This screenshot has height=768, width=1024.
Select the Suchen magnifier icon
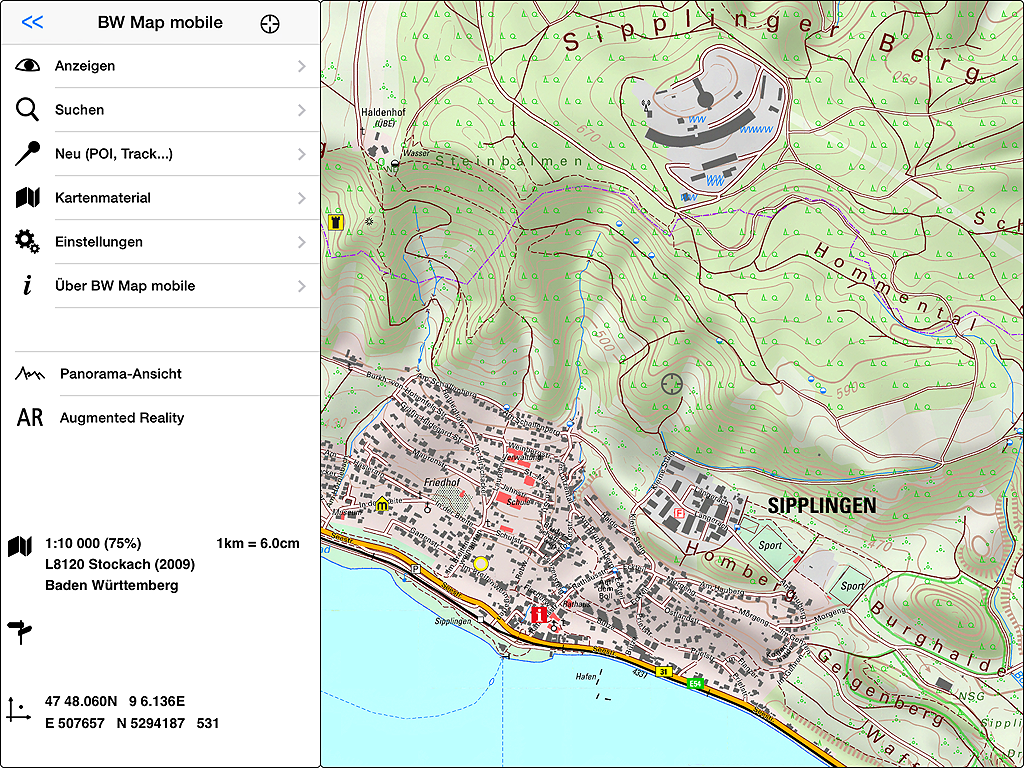coord(27,110)
